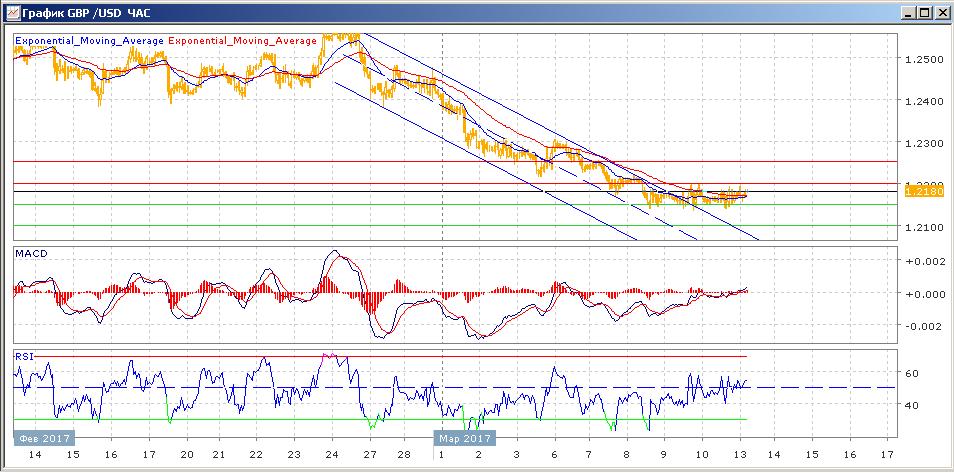954x473 pixels.
Task: Click the 60 level on RSI scale
Action: click(x=911, y=373)
